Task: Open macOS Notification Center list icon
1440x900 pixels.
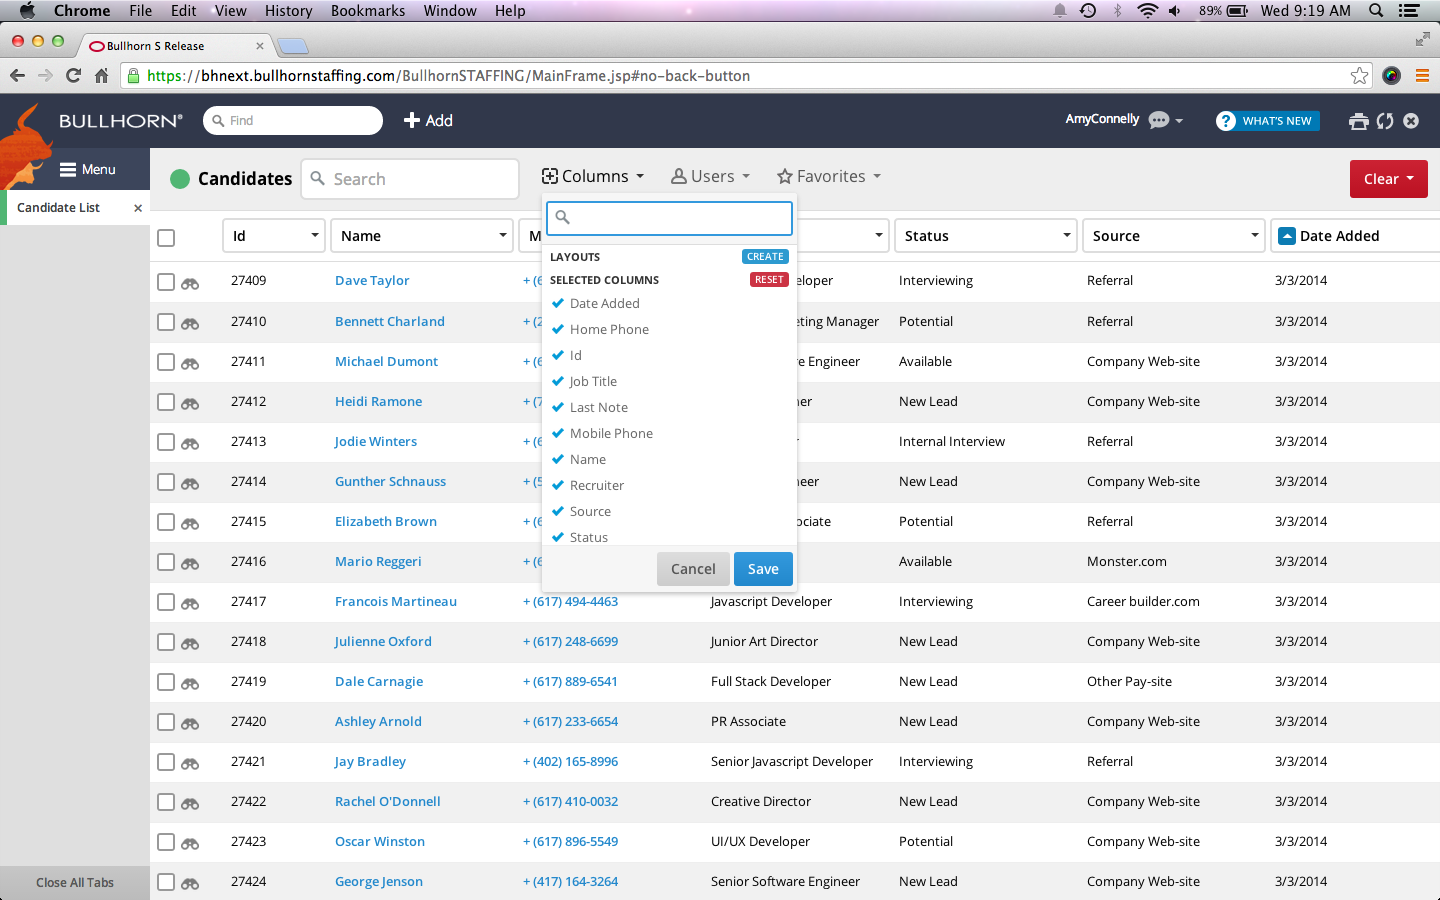Action: click(1409, 11)
